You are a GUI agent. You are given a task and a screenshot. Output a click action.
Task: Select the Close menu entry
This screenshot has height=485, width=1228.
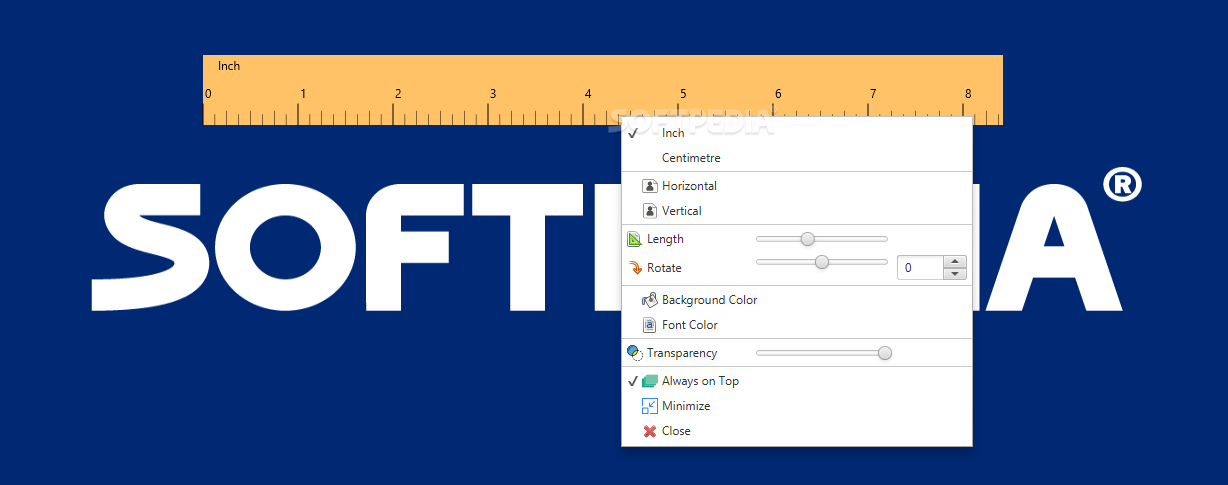tap(797, 431)
